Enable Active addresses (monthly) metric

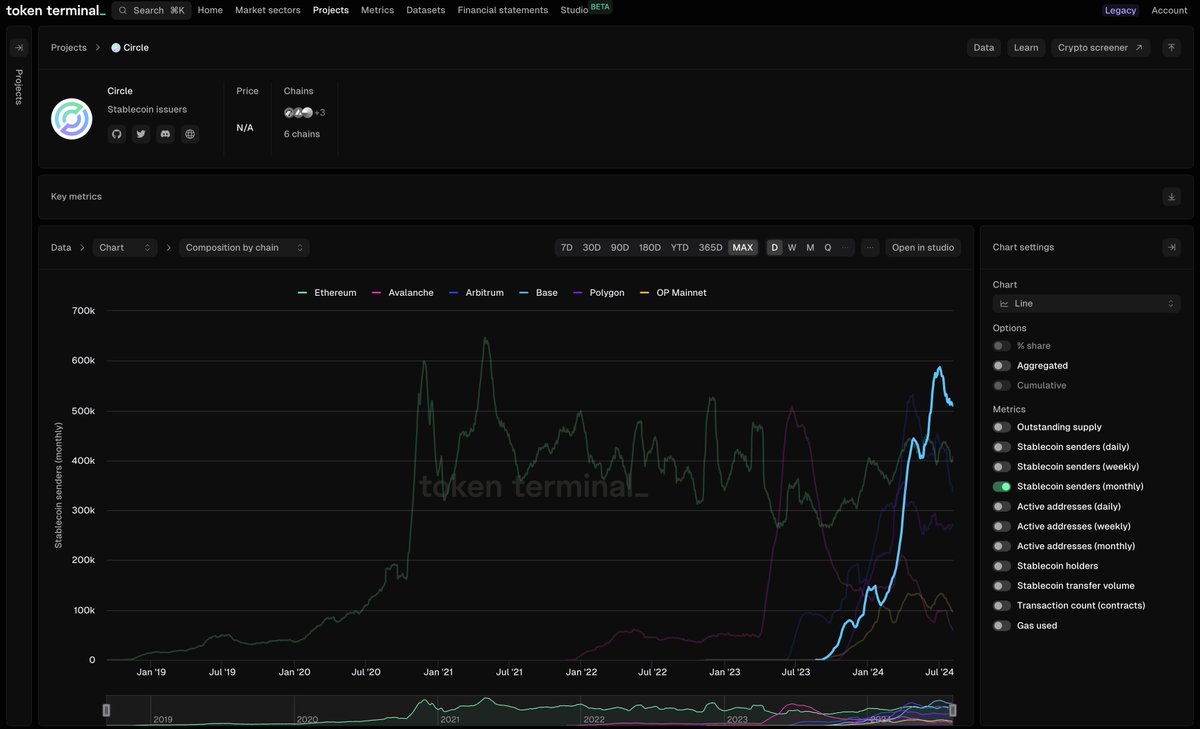(x=1001, y=546)
